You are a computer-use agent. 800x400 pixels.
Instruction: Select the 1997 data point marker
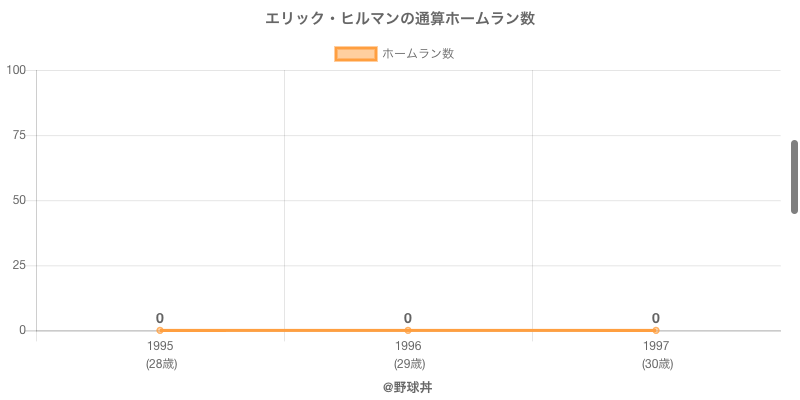[656, 331]
